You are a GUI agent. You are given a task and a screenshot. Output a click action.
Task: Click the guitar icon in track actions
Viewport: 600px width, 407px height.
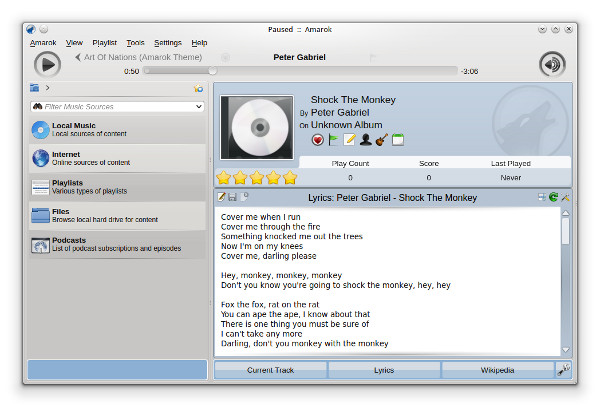pos(382,140)
